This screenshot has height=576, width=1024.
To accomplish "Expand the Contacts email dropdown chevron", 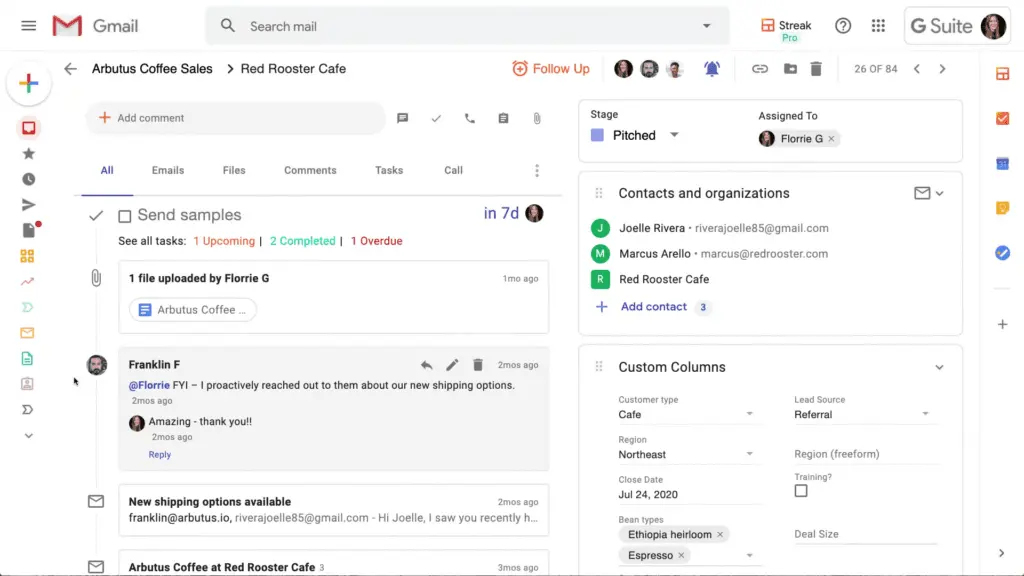I will pos(939,193).
